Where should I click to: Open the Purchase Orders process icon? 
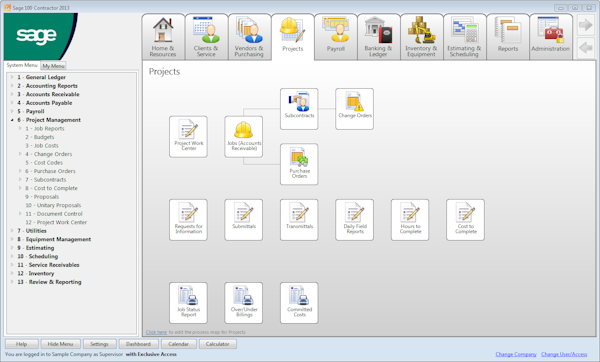tap(299, 164)
